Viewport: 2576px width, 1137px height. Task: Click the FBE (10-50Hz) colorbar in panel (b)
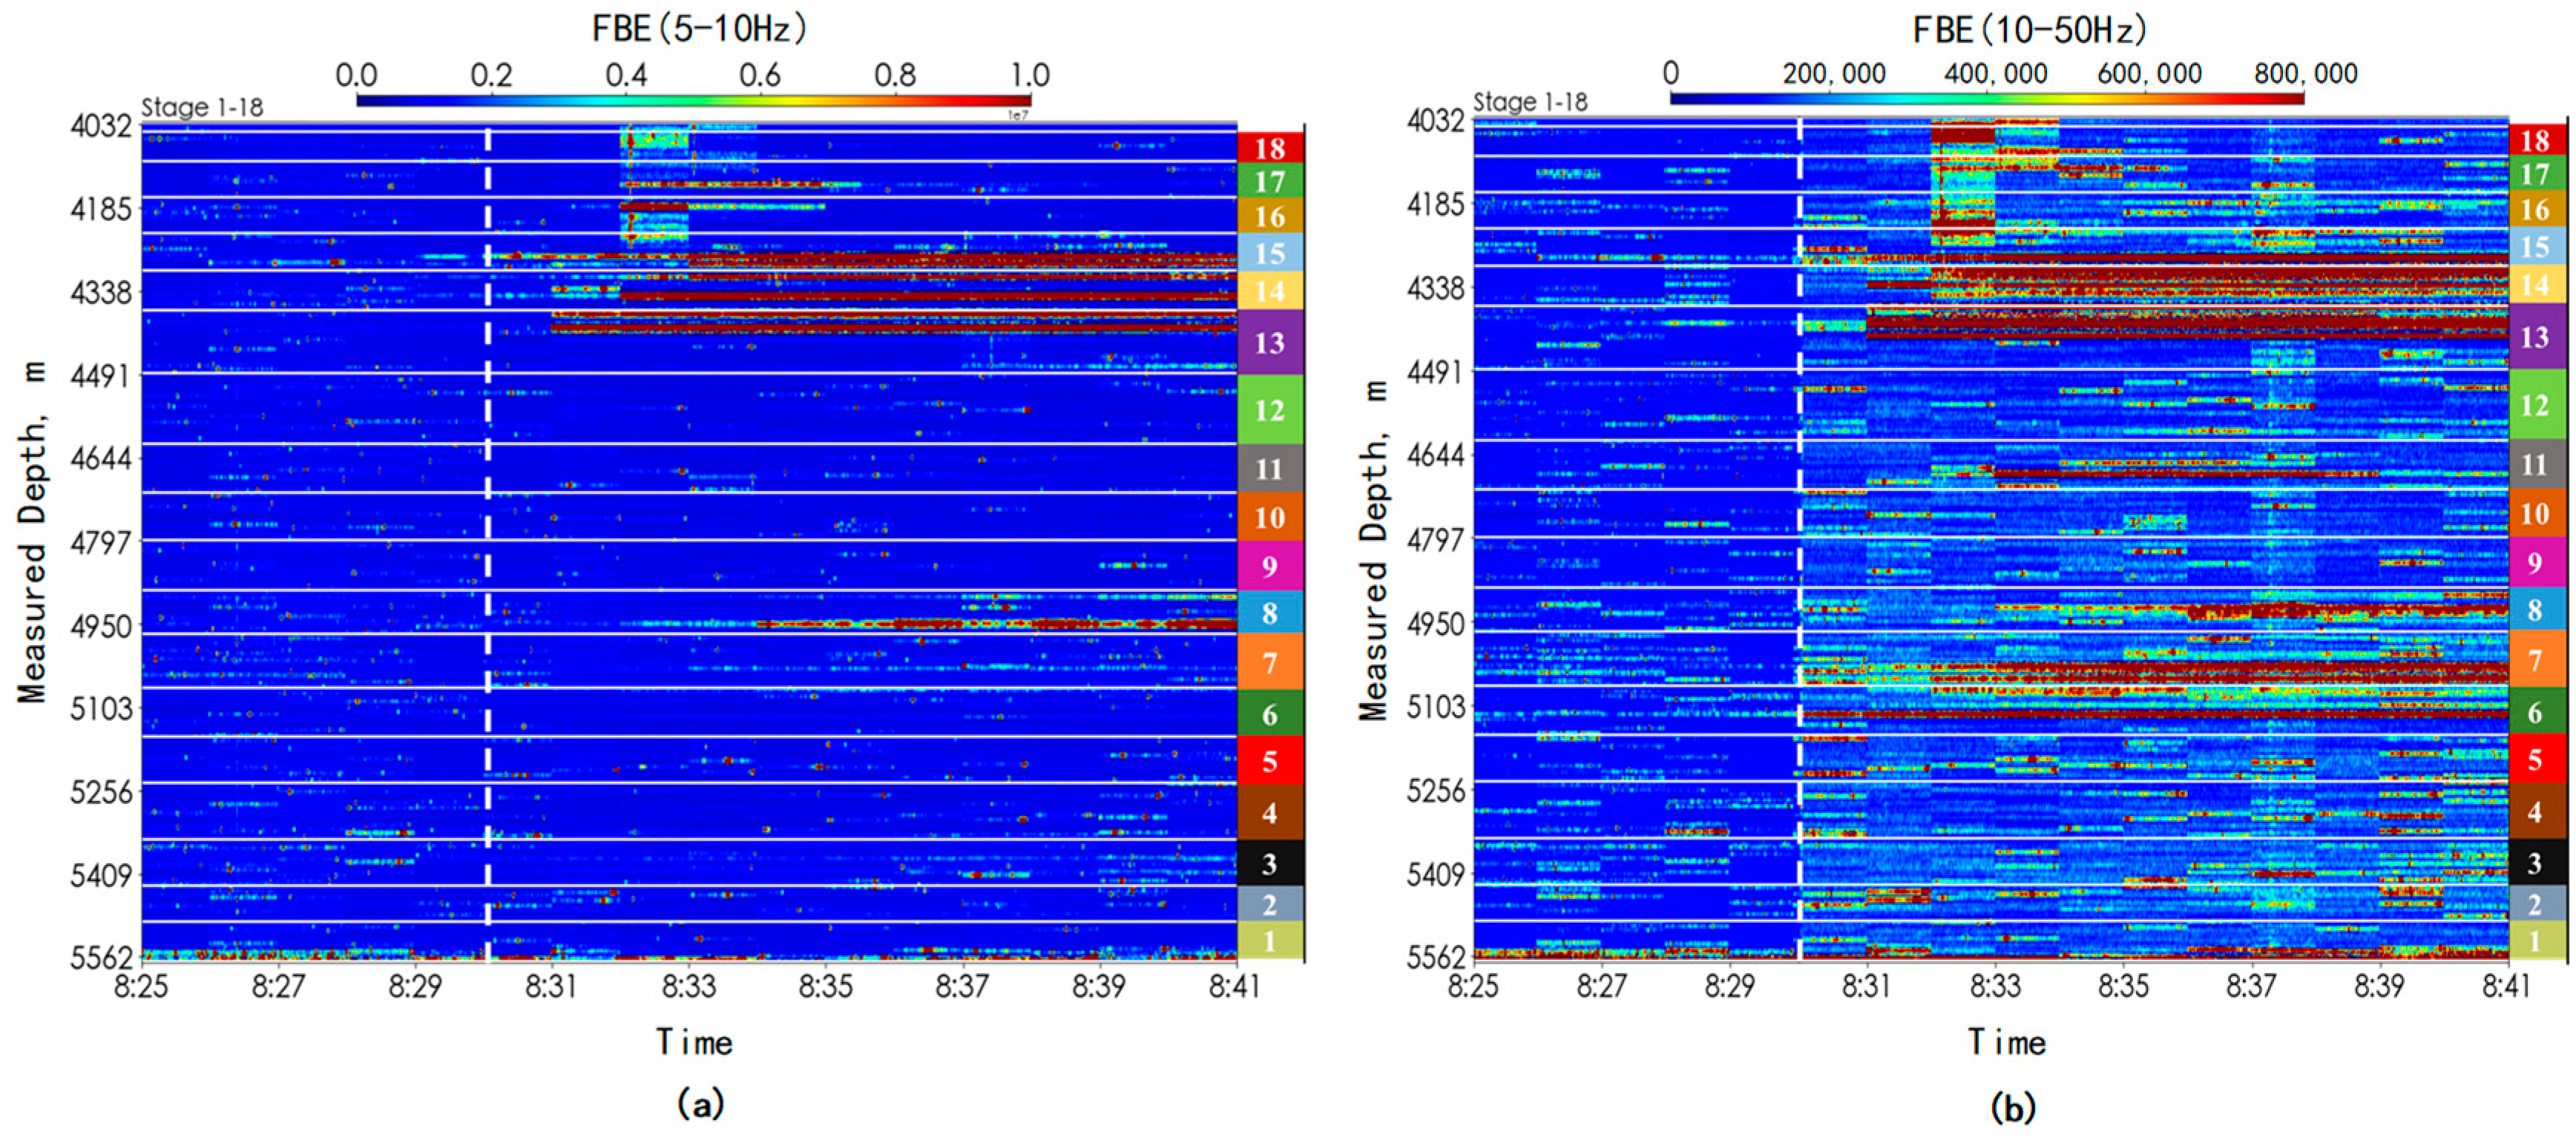tap(1986, 98)
